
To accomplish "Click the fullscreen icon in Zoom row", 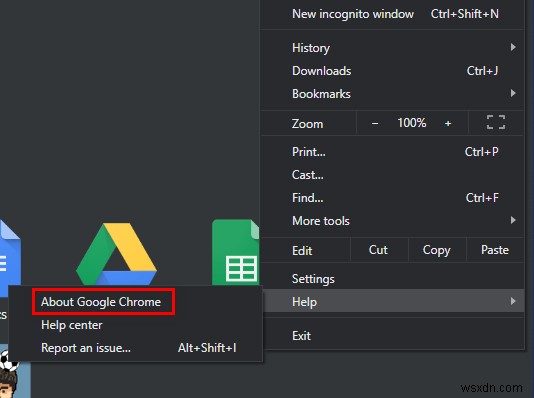I will [496, 122].
